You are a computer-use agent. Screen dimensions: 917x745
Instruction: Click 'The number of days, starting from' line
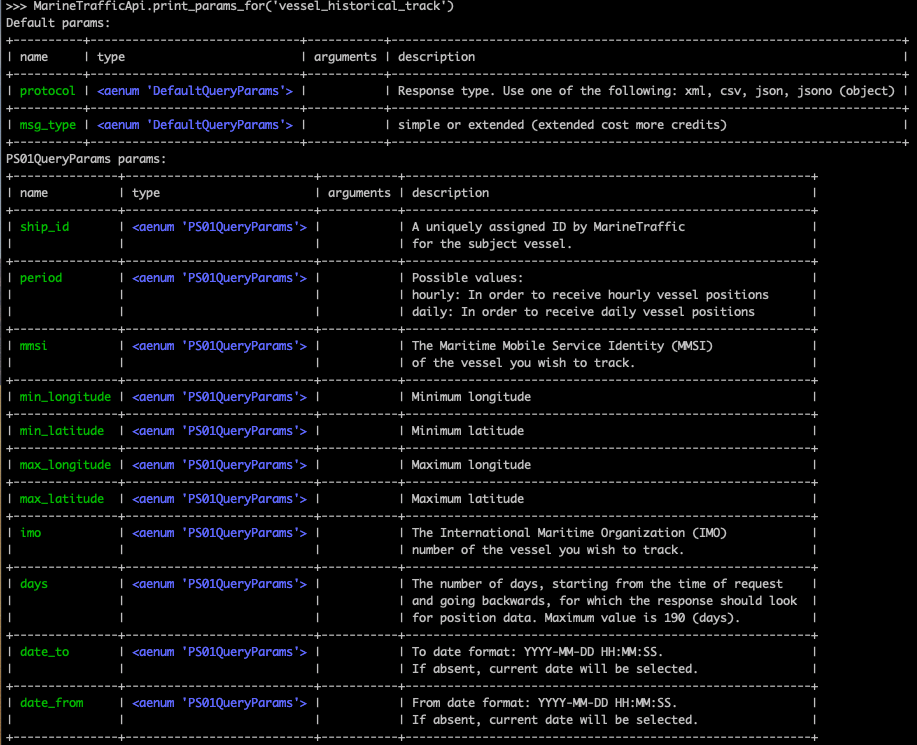coord(597,584)
